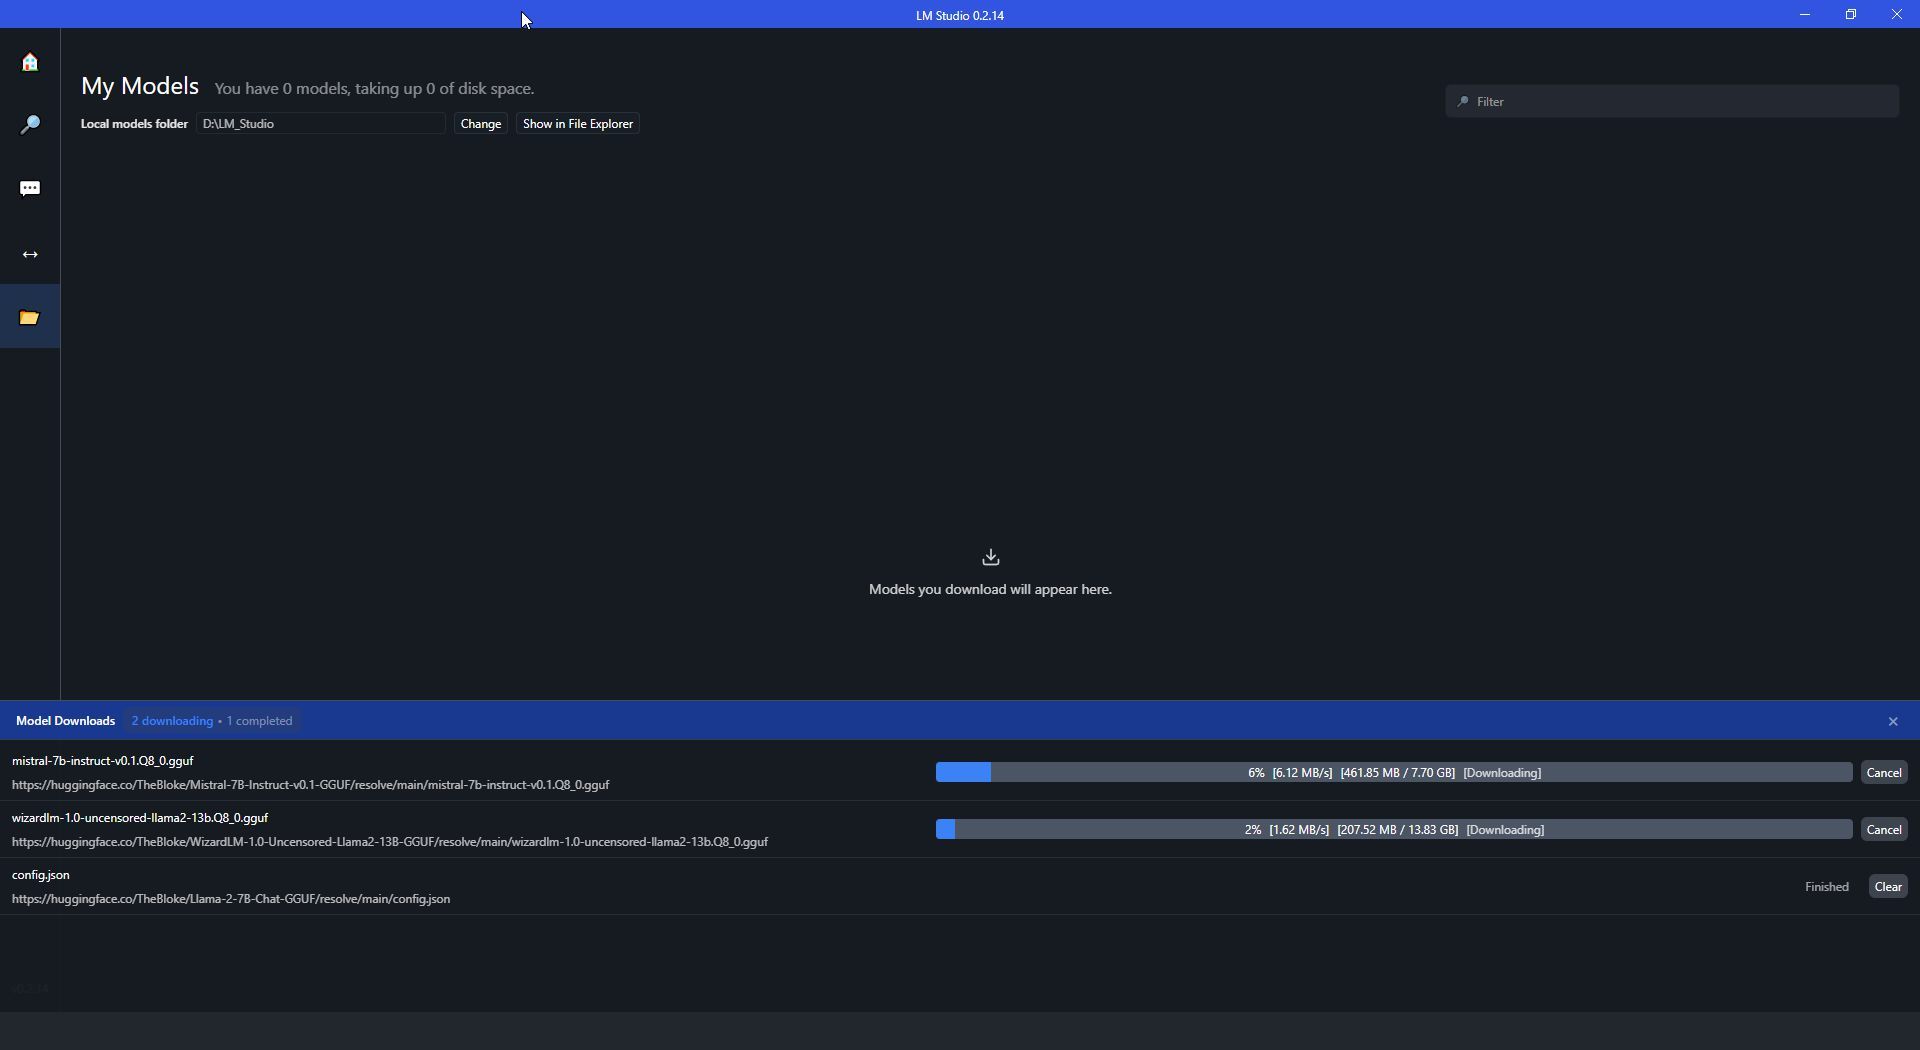Restore down the LM Studio window

[x=1851, y=14]
